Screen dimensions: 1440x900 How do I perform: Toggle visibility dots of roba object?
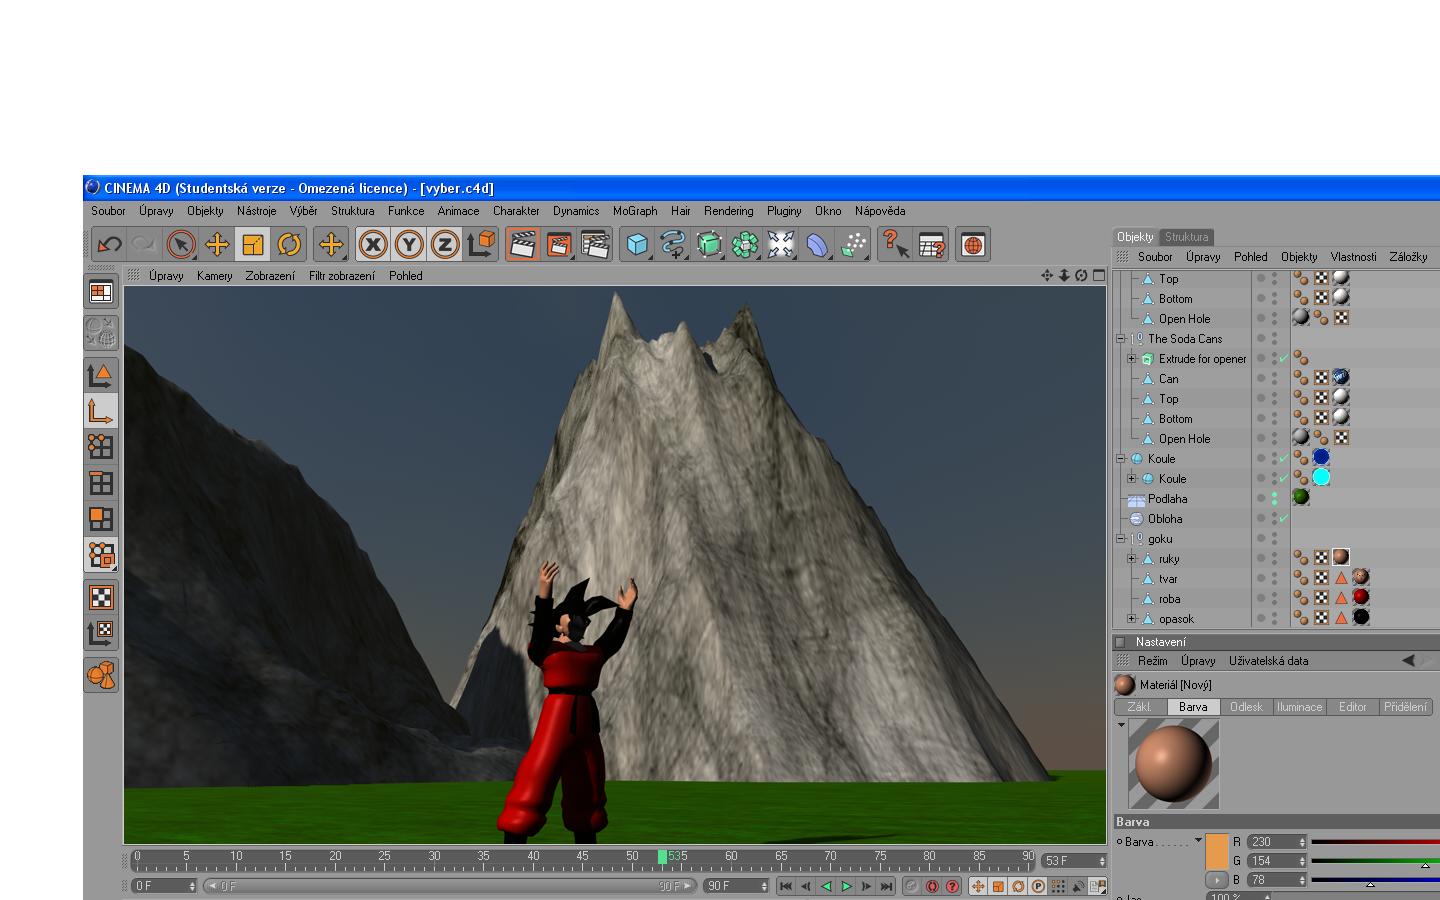[x=1274, y=599]
